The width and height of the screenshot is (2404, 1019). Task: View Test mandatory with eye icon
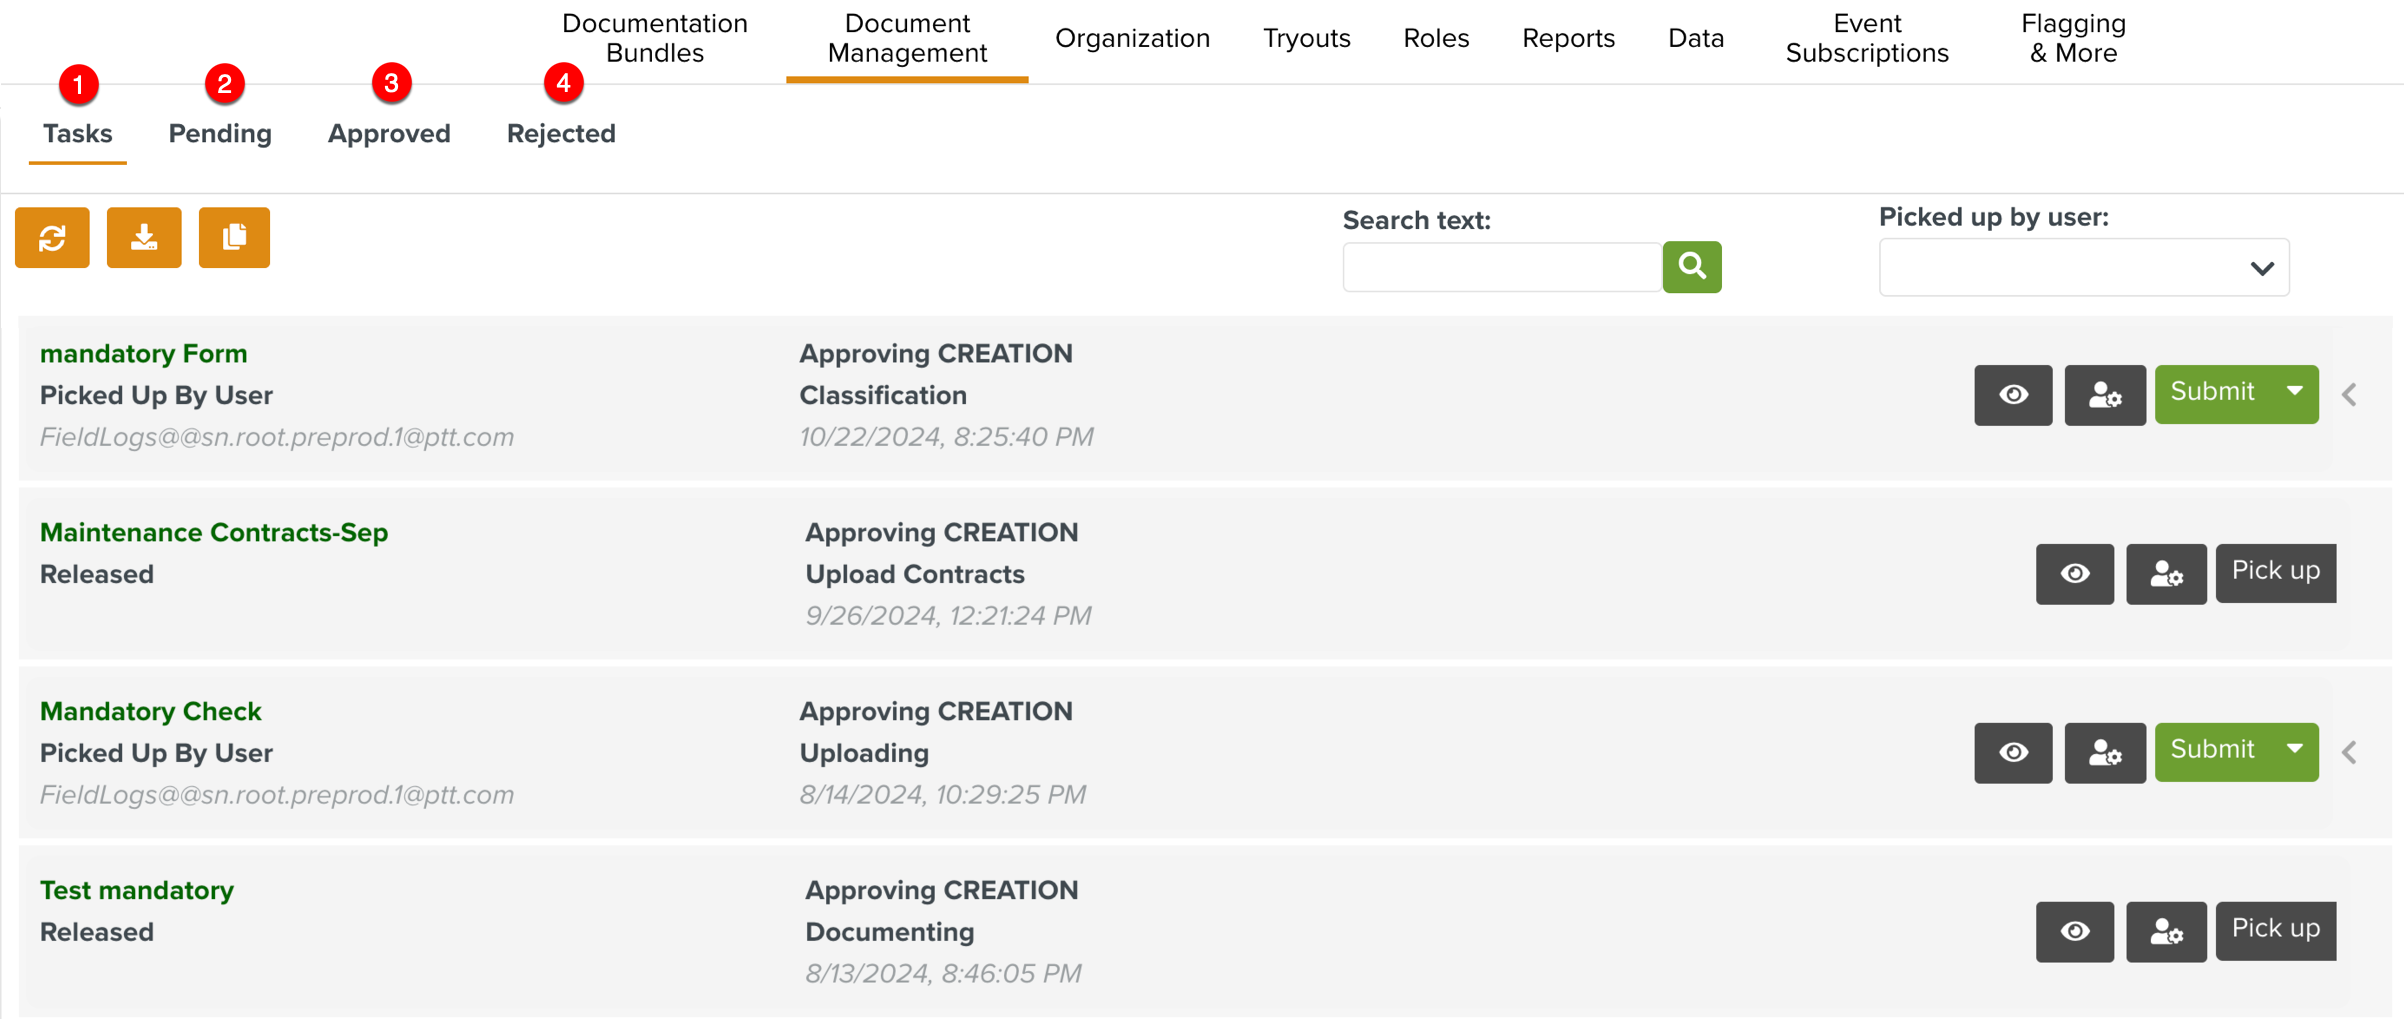point(2074,932)
